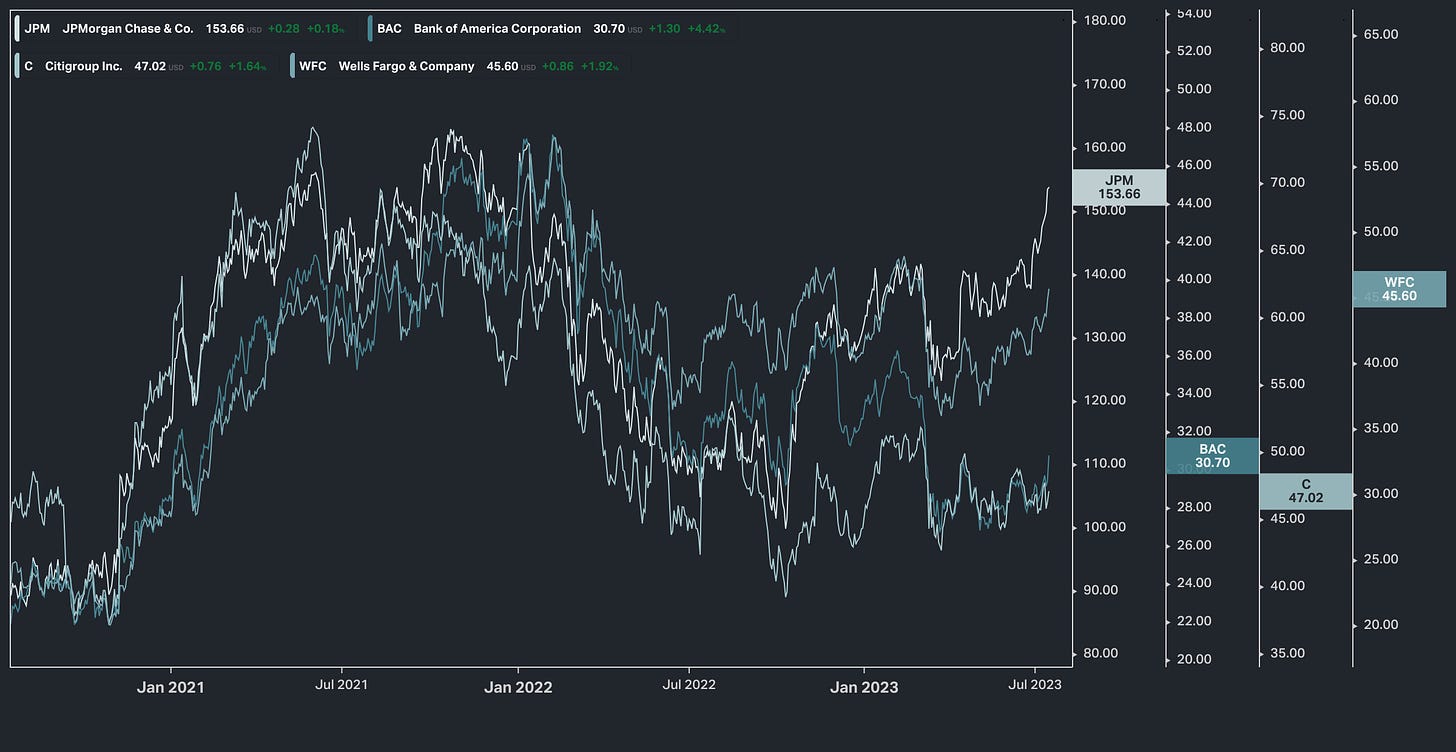Click the '47.02' price in Citigroup legend
The image size is (1456, 752).
(x=150, y=66)
